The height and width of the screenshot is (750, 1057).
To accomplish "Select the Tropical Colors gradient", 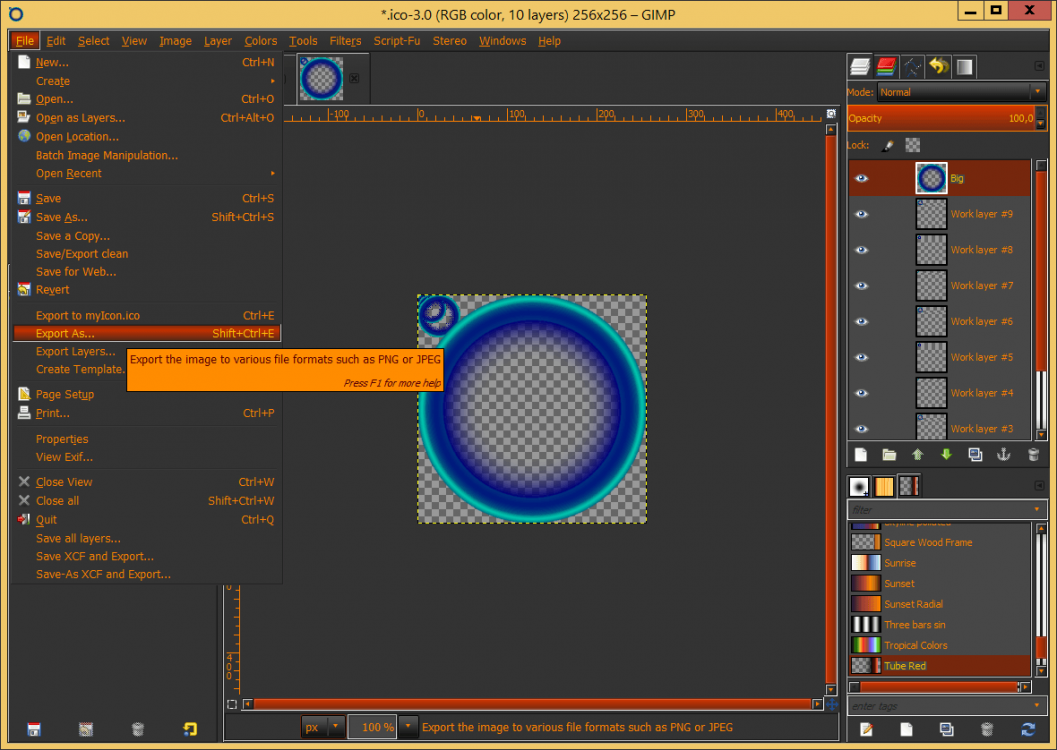I will 940,646.
